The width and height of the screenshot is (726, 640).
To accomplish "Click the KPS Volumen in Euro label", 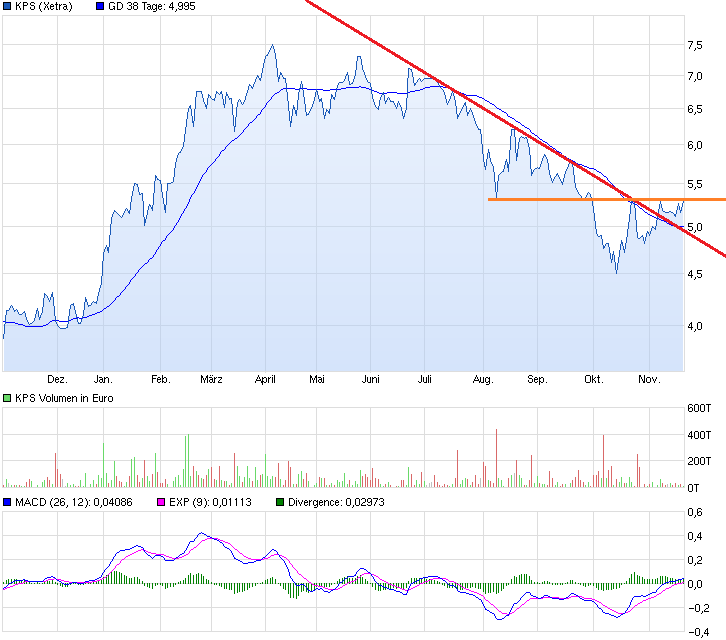I will 64,398.
